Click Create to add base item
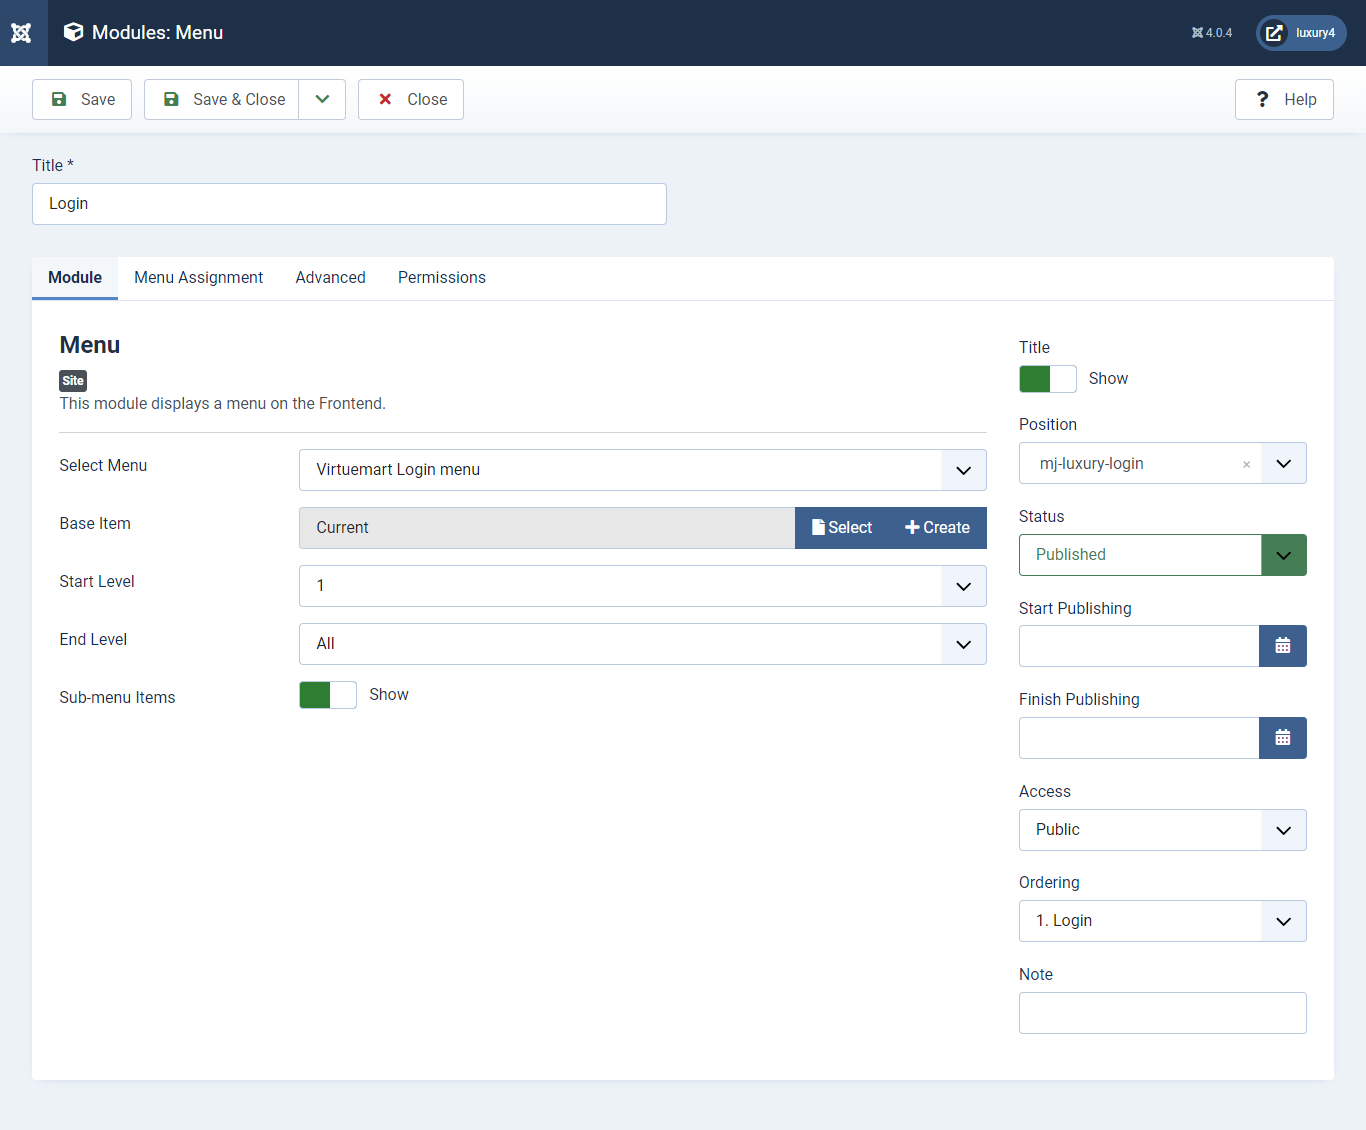This screenshot has width=1366, height=1130. click(937, 528)
